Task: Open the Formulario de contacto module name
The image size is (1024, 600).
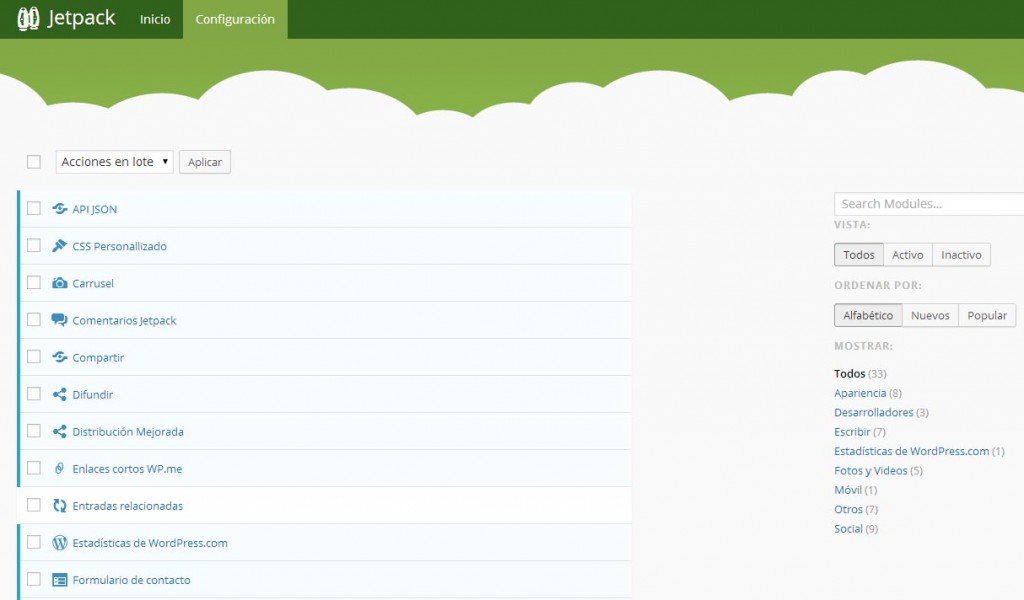Action: 131,580
